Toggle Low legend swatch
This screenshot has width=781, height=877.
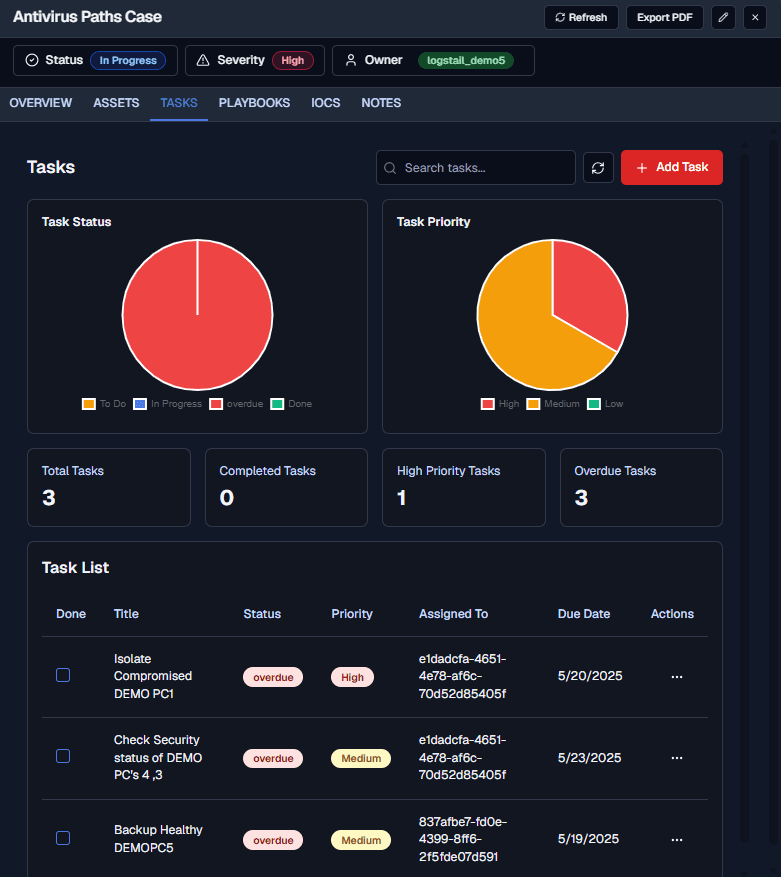[x=594, y=404]
